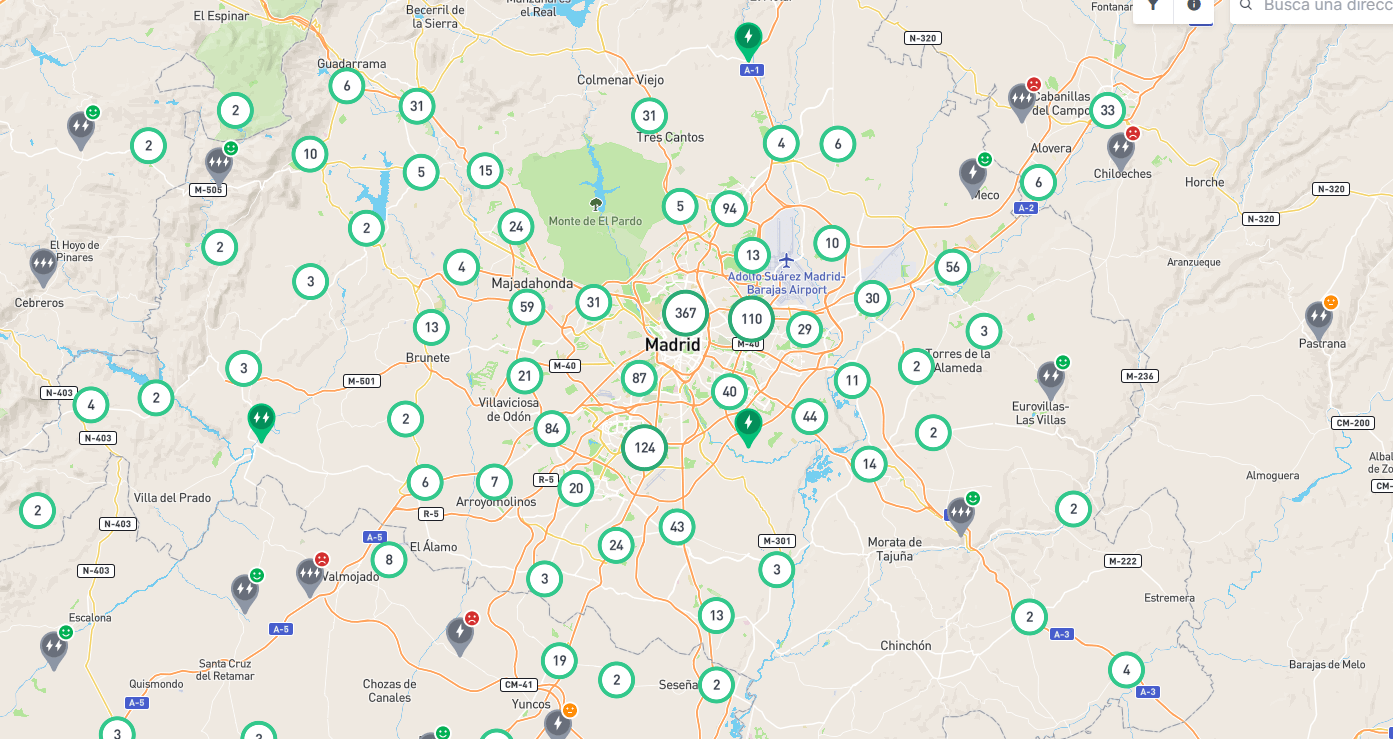Select the green charger pin above Villa del Prado
The width and height of the screenshot is (1393, 739).
click(261, 420)
